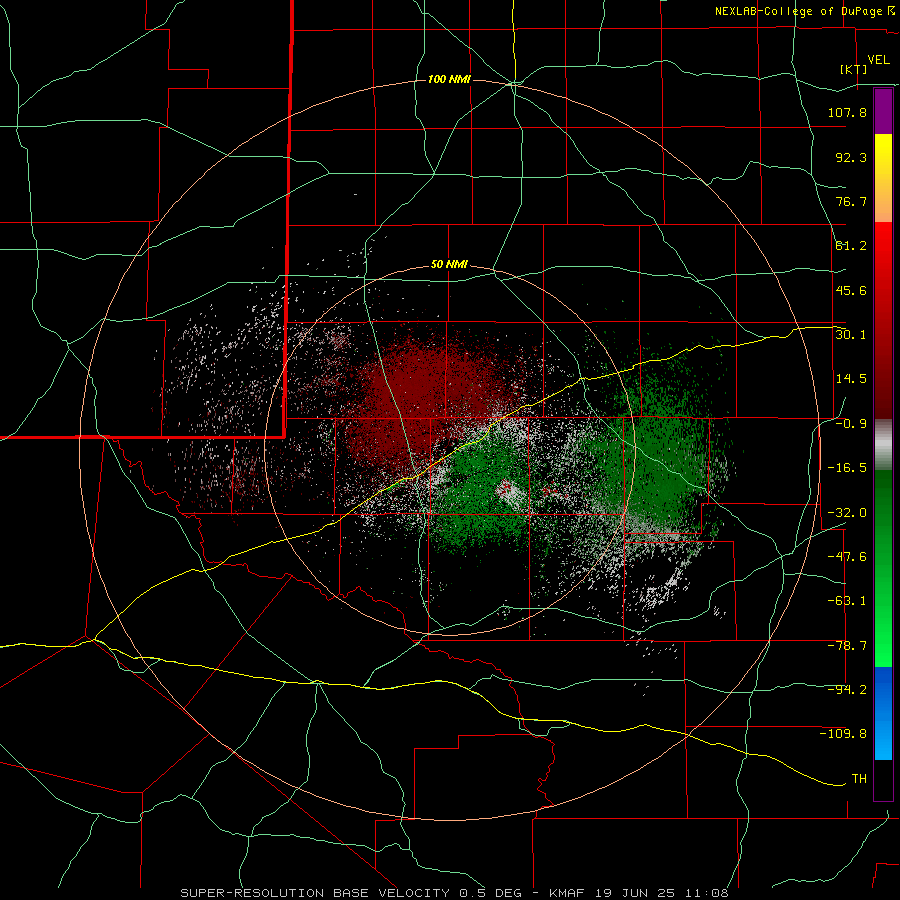
Task: Click the 14.5 velocity scale value
Action: (851, 379)
